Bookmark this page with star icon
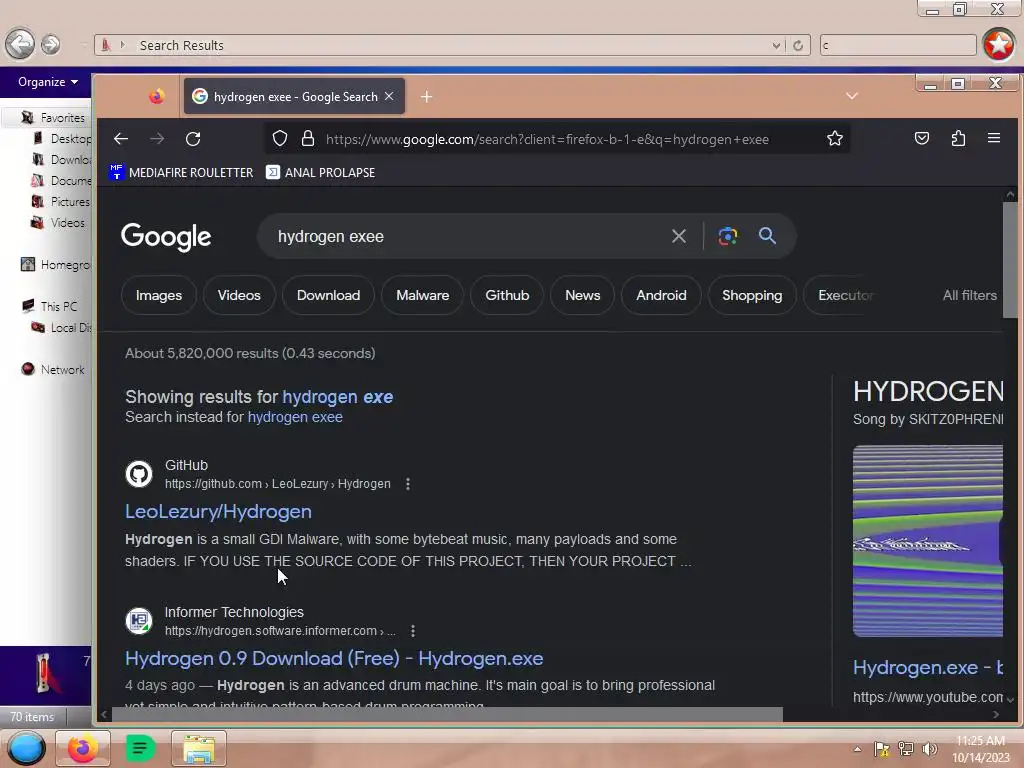This screenshot has height=768, width=1024. pyautogui.click(x=835, y=138)
